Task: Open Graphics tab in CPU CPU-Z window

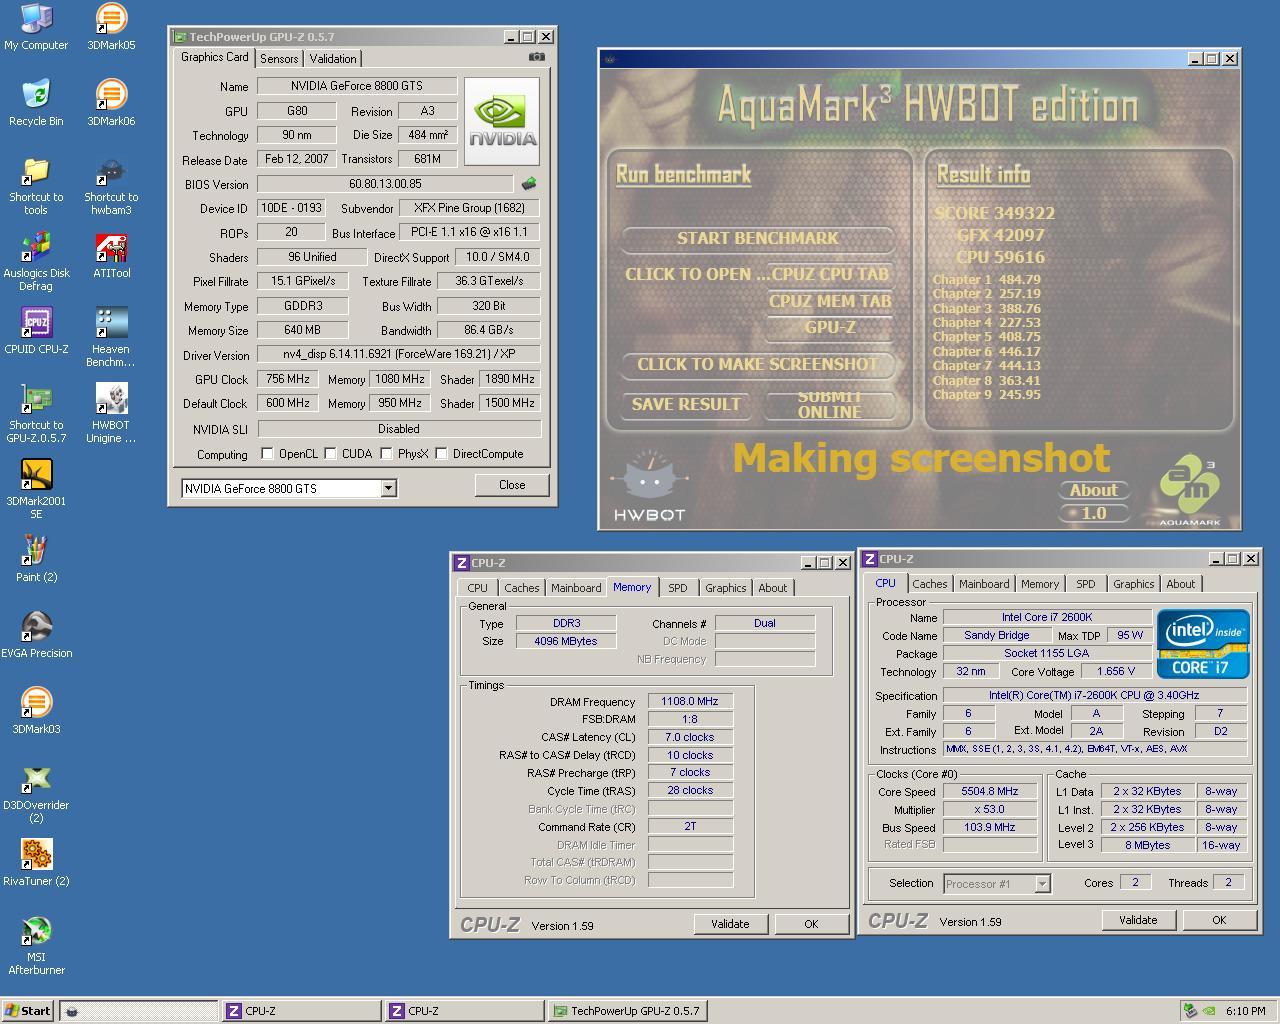Action: click(1133, 584)
